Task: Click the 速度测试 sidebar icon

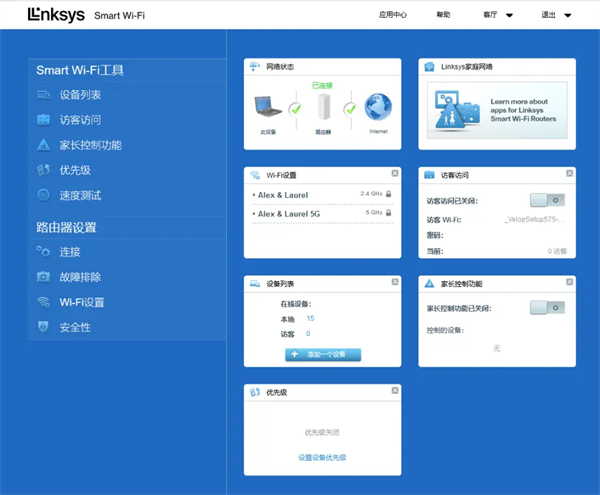Action: [x=43, y=195]
